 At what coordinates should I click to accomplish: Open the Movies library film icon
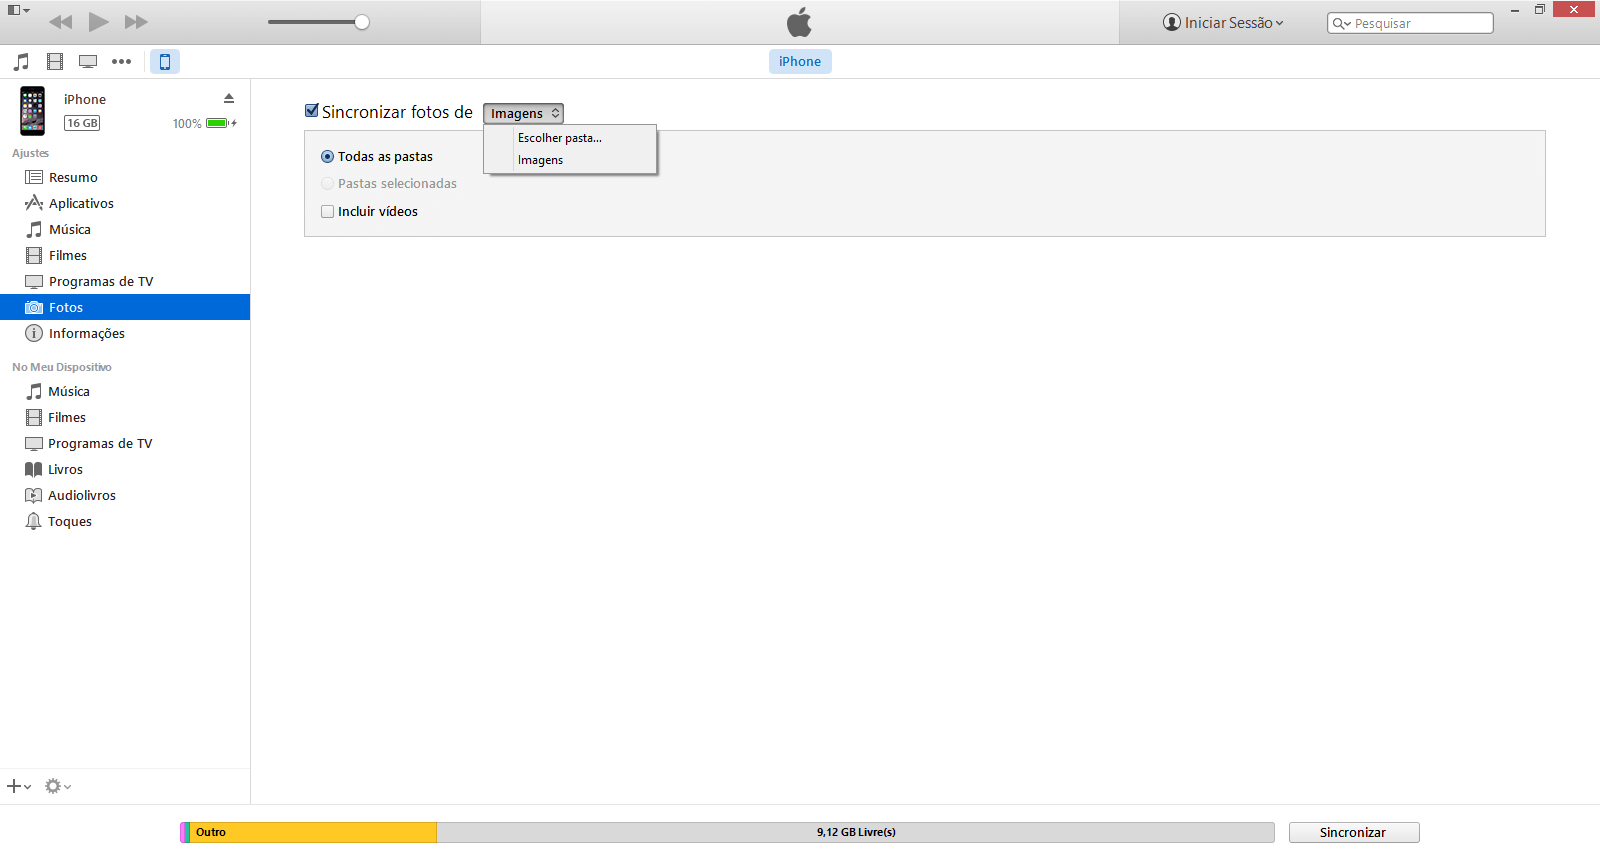pyautogui.click(x=55, y=62)
